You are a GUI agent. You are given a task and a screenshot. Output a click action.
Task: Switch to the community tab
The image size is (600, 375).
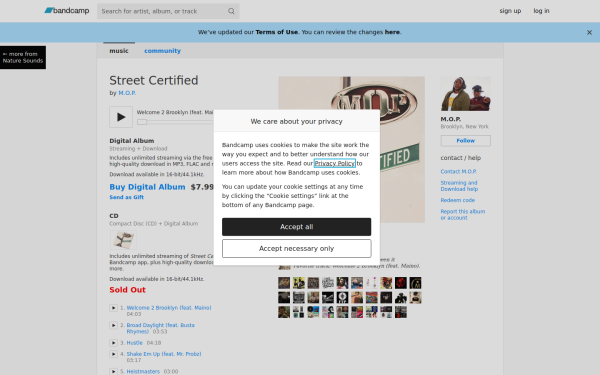[162, 51]
